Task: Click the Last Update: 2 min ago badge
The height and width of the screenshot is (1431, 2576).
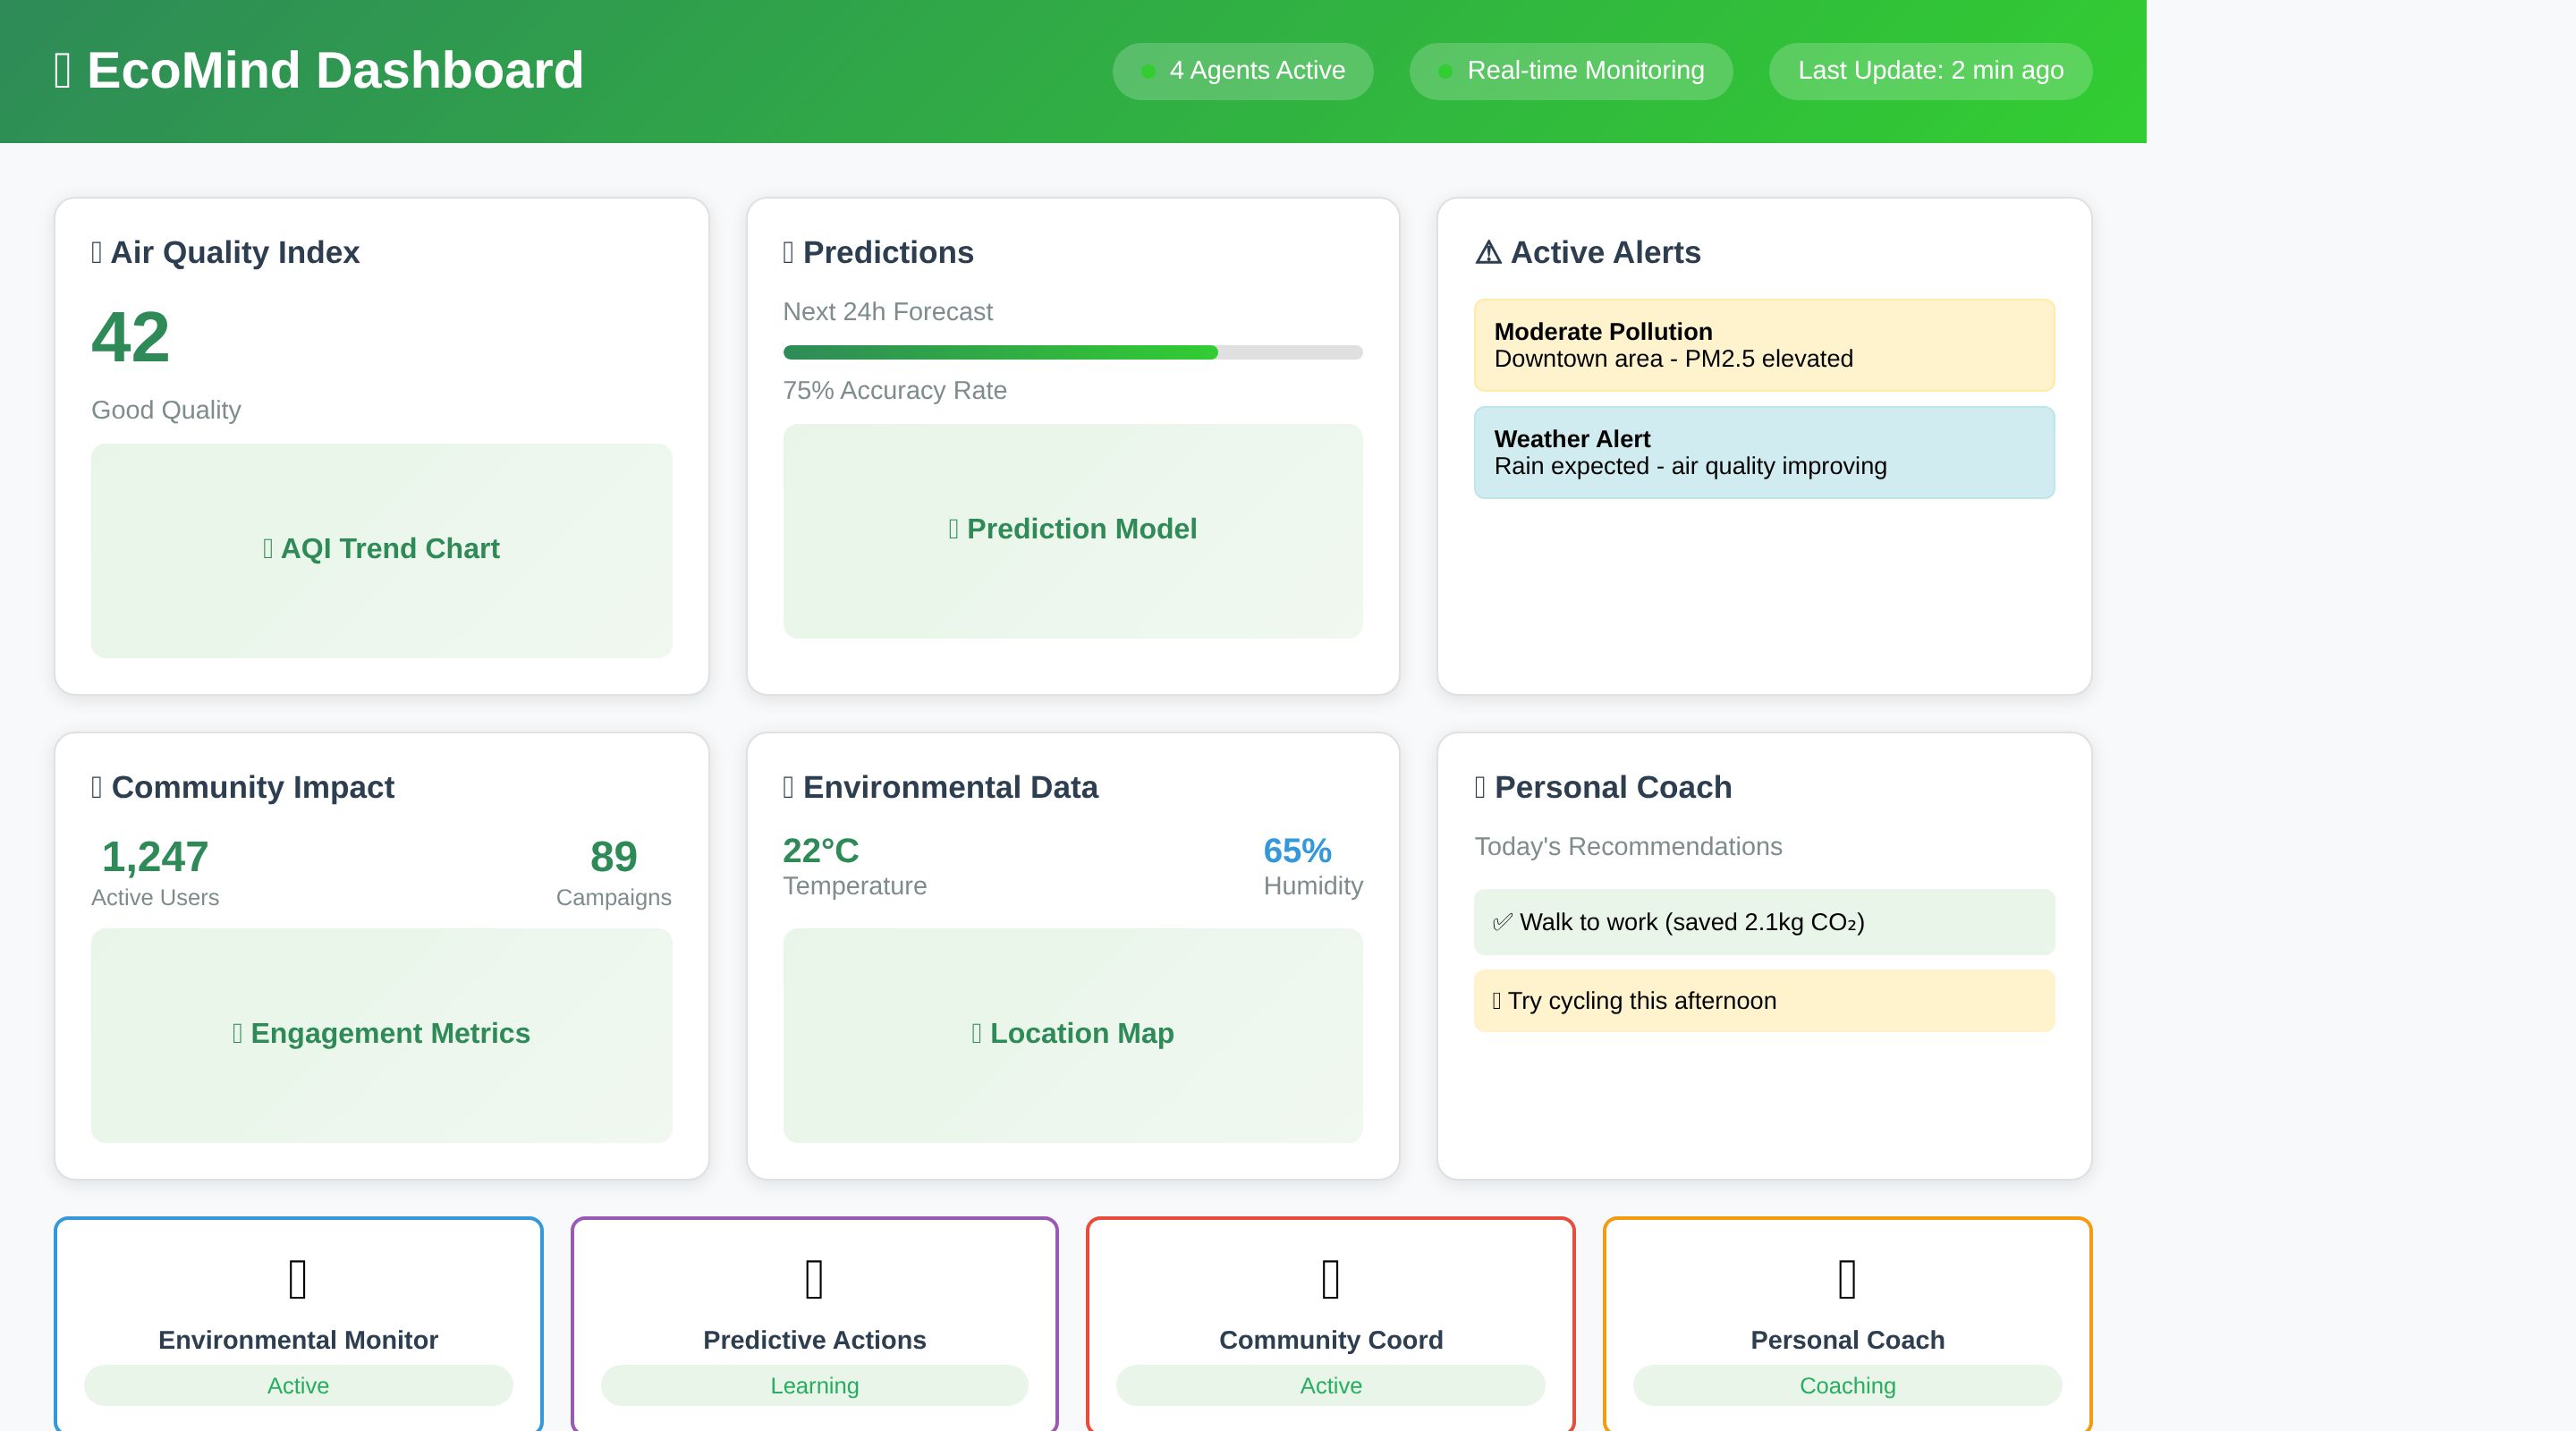Action: click(x=1930, y=71)
